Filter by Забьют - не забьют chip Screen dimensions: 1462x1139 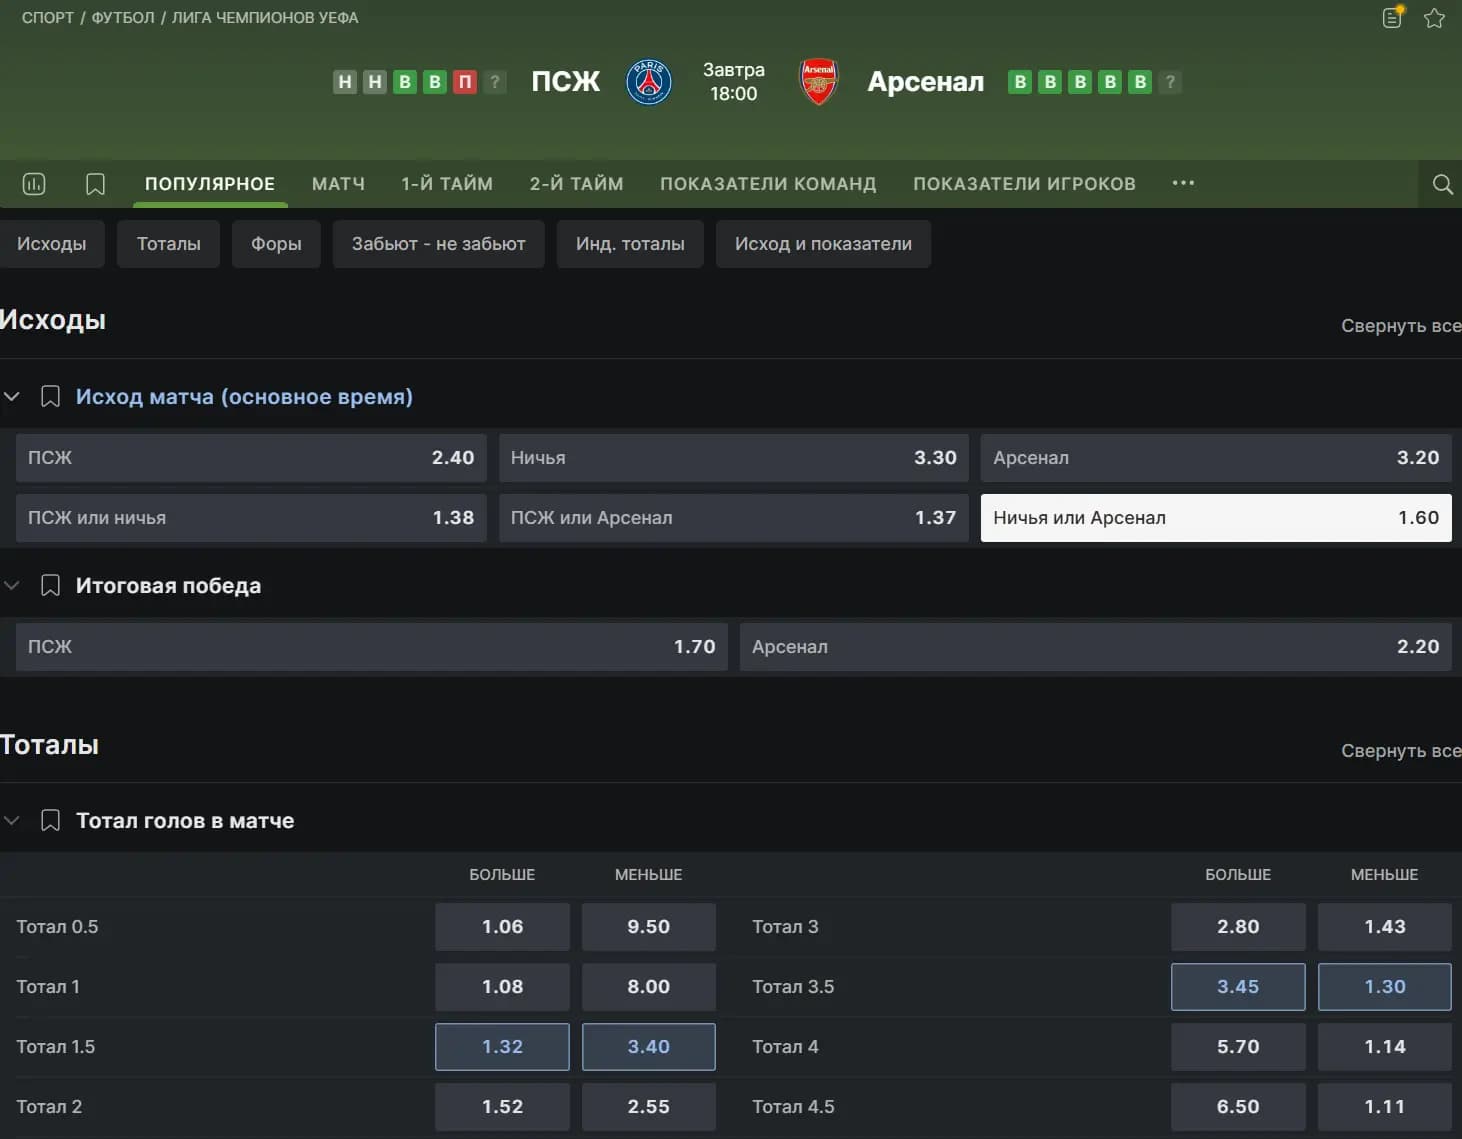tap(438, 244)
